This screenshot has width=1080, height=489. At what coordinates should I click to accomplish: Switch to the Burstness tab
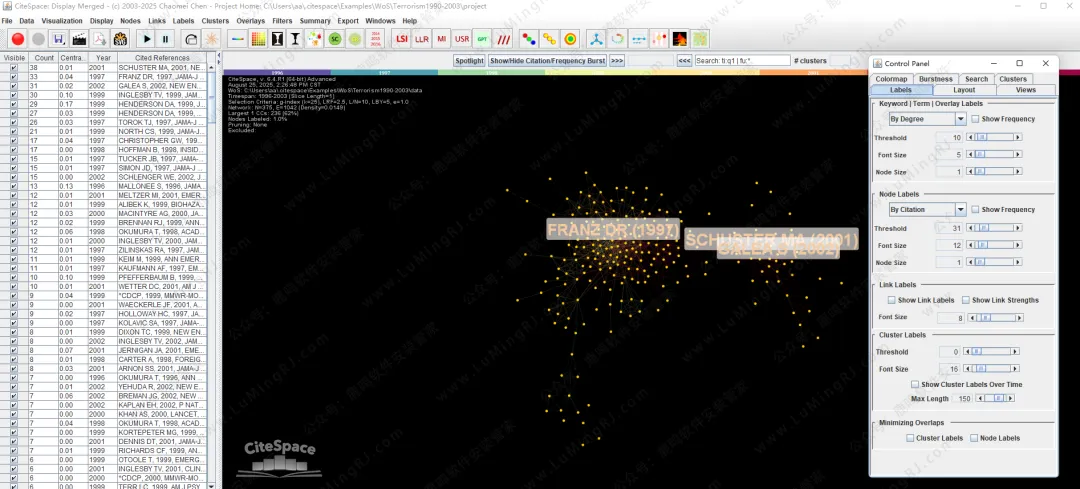click(935, 78)
